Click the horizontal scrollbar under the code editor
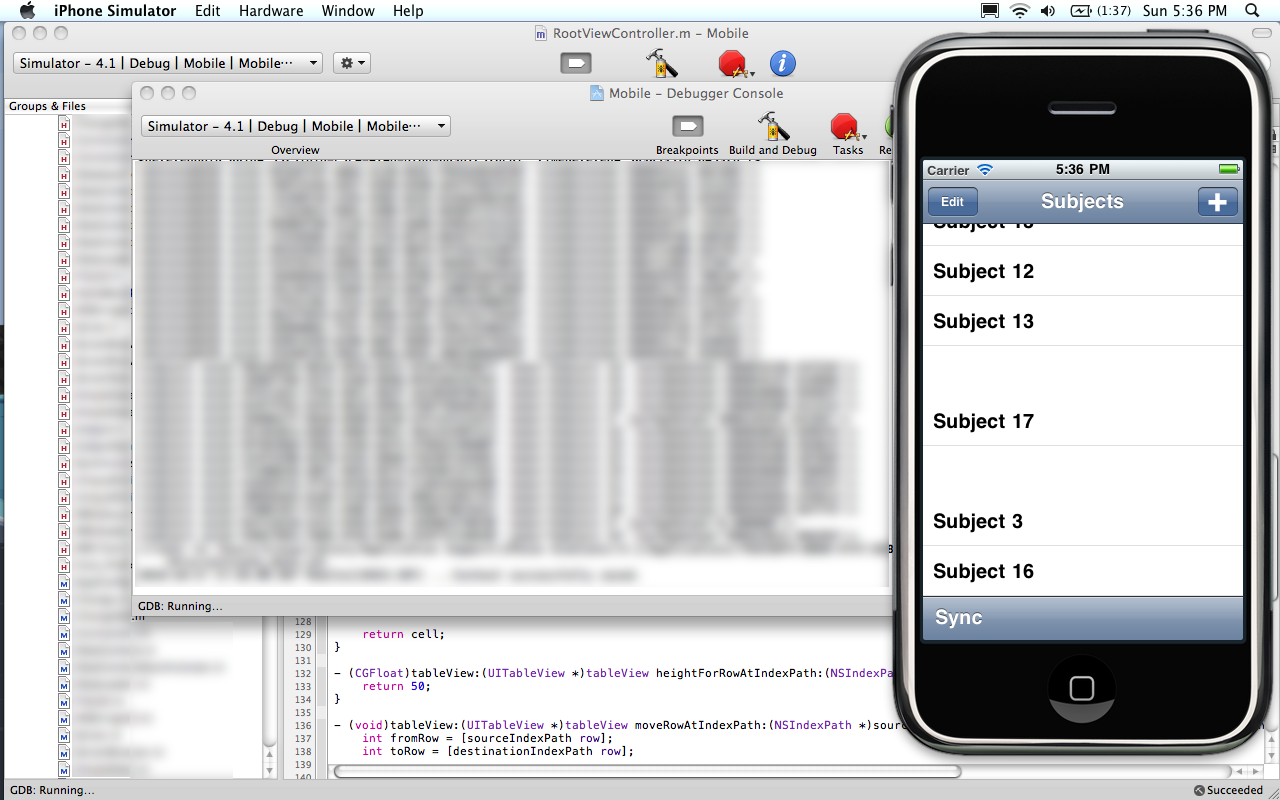Screen dimensions: 1280x800 (648, 771)
